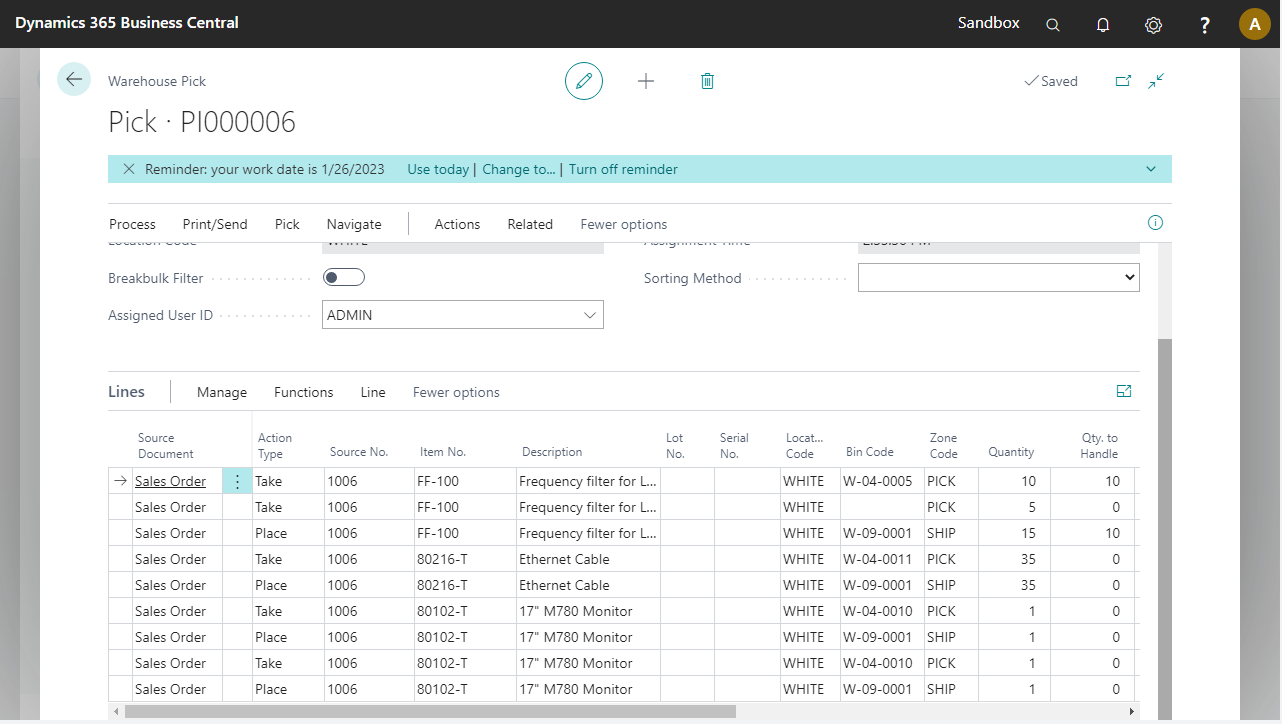The height and width of the screenshot is (724, 1282).
Task: Expand Lines part to full screen
Action: (x=1124, y=392)
